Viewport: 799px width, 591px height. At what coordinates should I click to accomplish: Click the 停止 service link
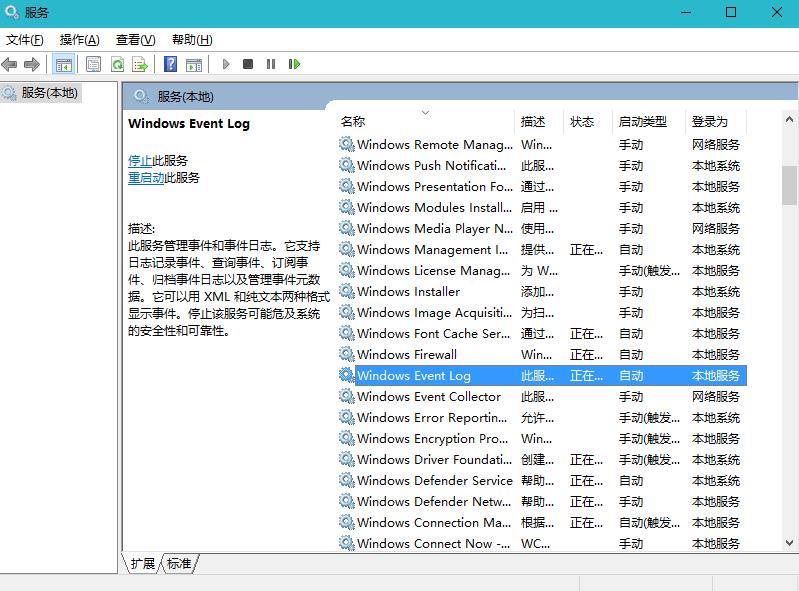(x=140, y=160)
